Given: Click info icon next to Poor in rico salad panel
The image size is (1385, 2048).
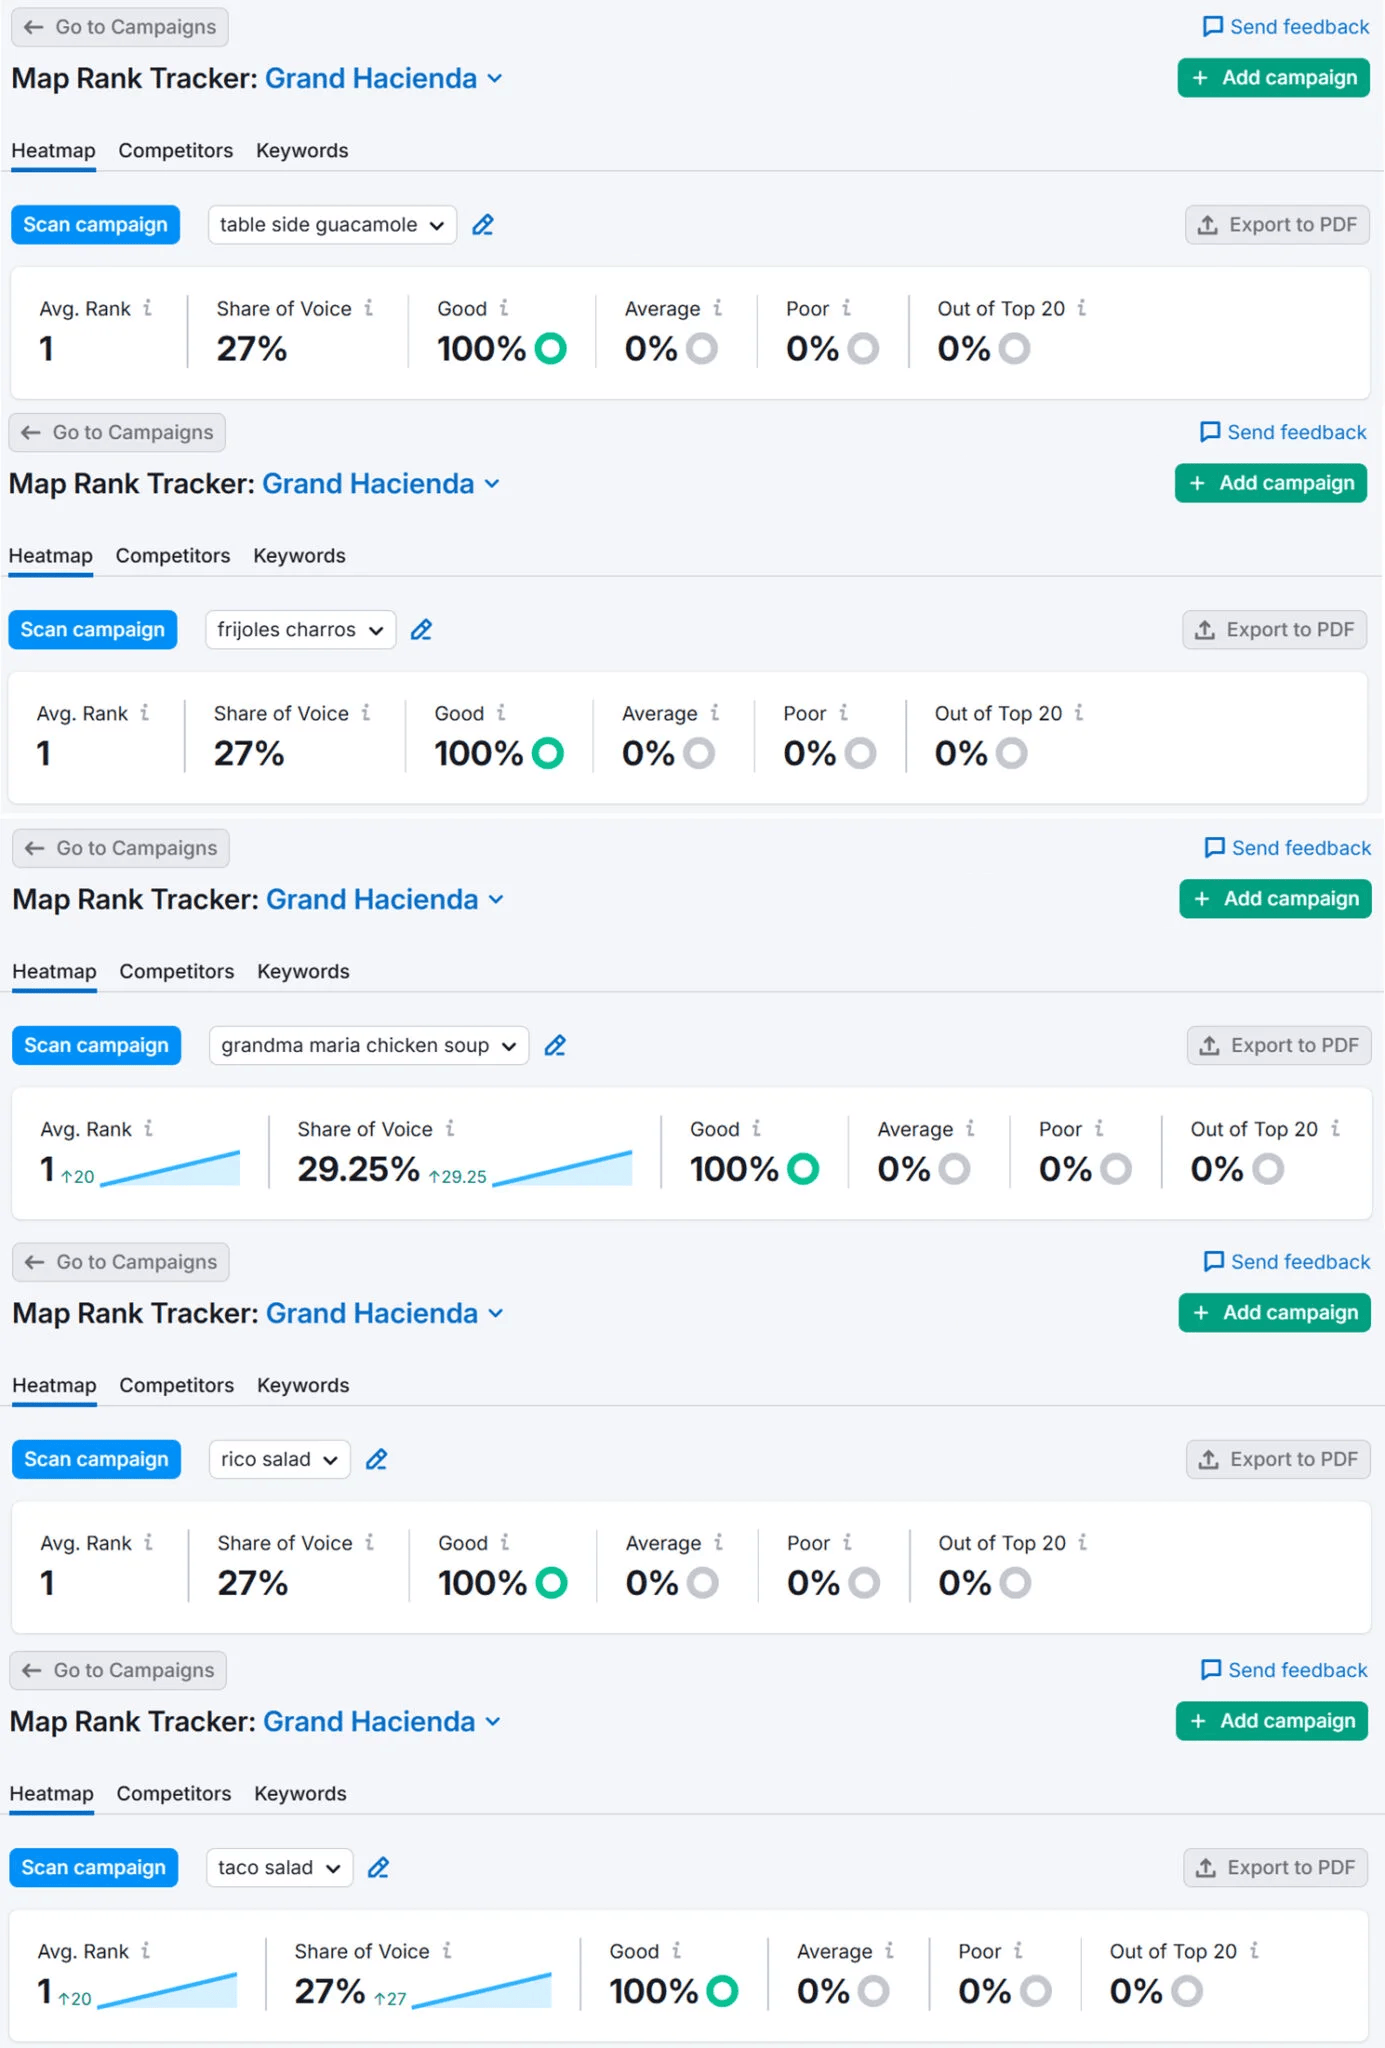Looking at the screenshot, I should [x=847, y=1542].
